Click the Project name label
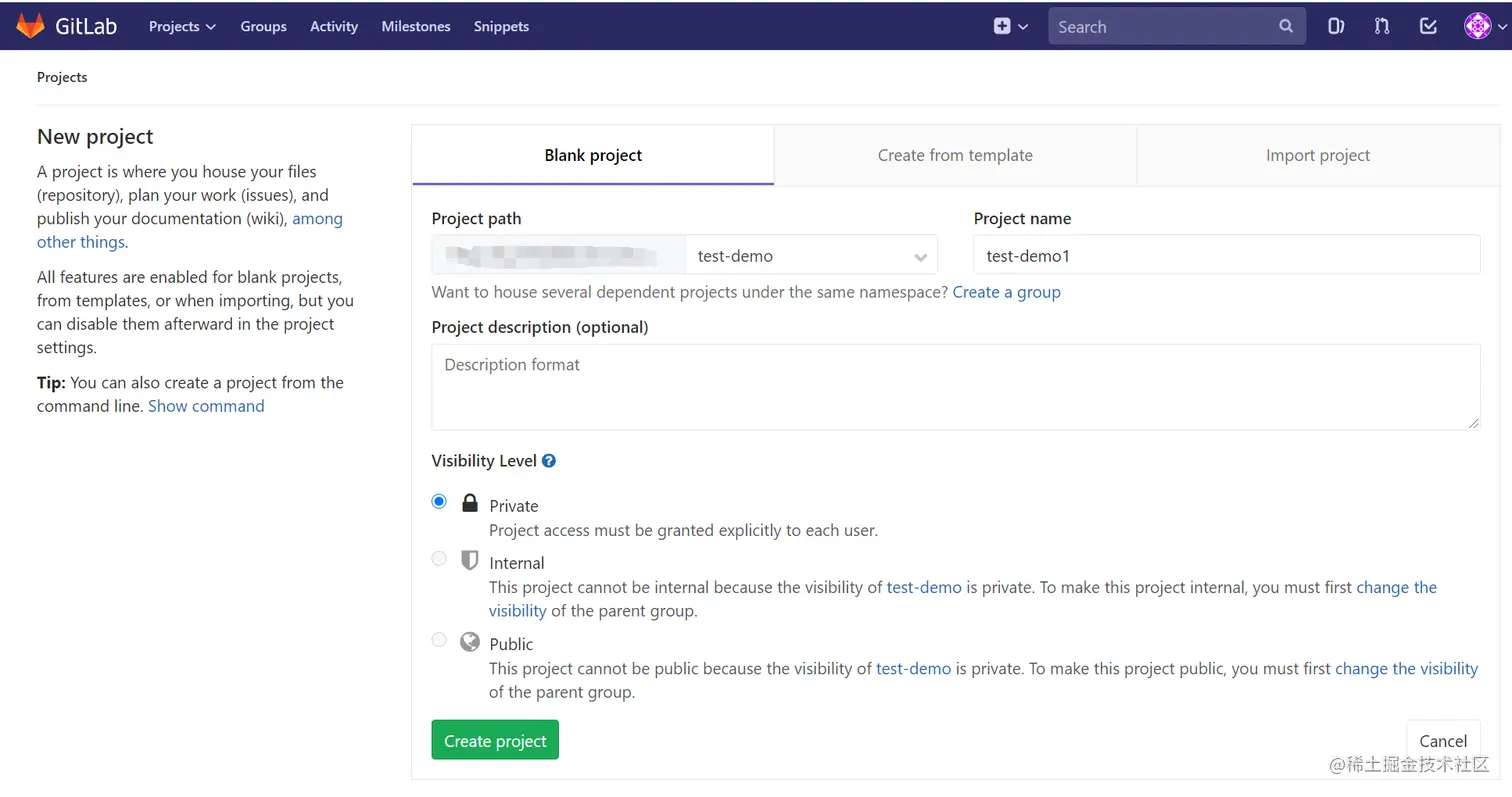 pyautogui.click(x=1022, y=218)
